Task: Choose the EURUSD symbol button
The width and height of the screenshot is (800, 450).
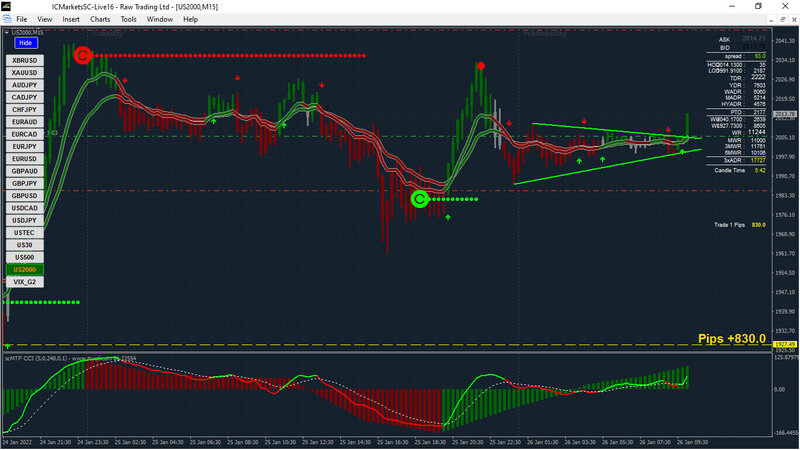Action: pyautogui.click(x=24, y=159)
